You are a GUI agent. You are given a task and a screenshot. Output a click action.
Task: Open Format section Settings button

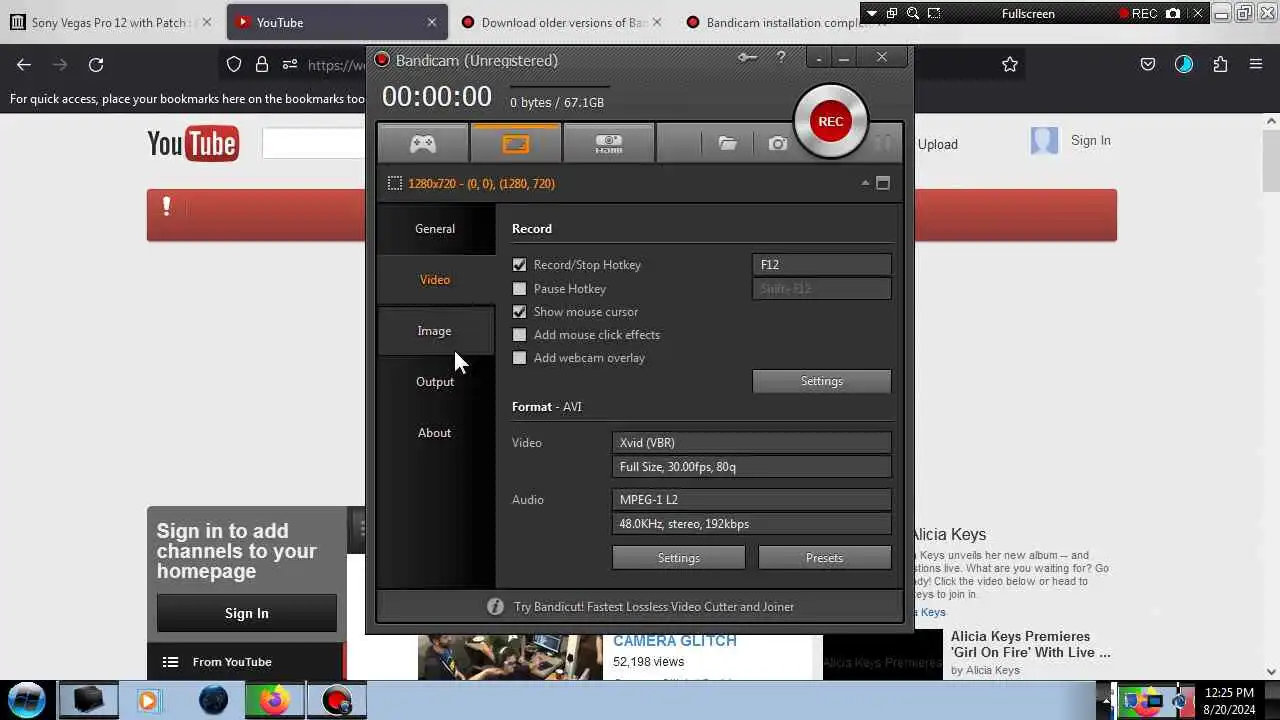coord(679,558)
